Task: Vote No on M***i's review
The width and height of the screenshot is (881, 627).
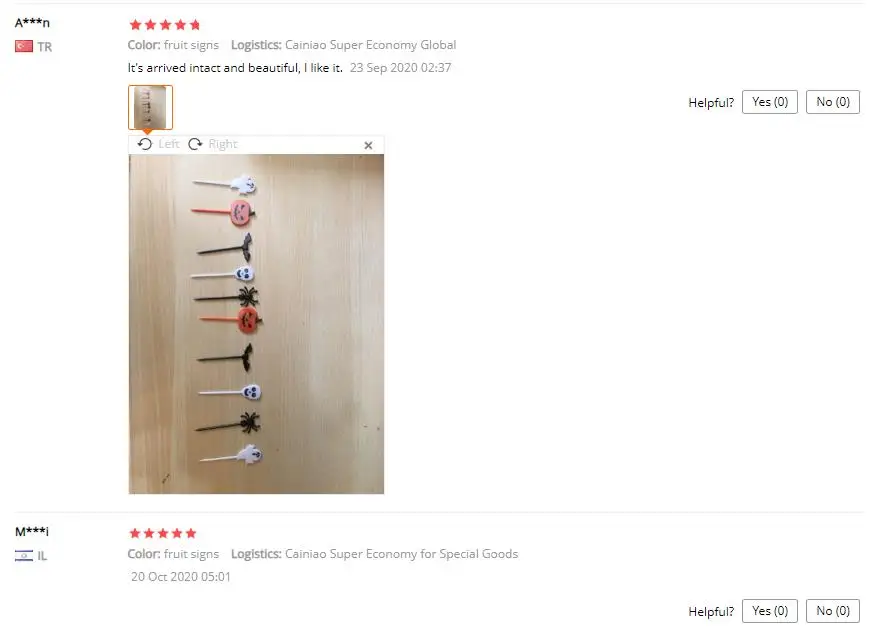Action: click(x=833, y=611)
